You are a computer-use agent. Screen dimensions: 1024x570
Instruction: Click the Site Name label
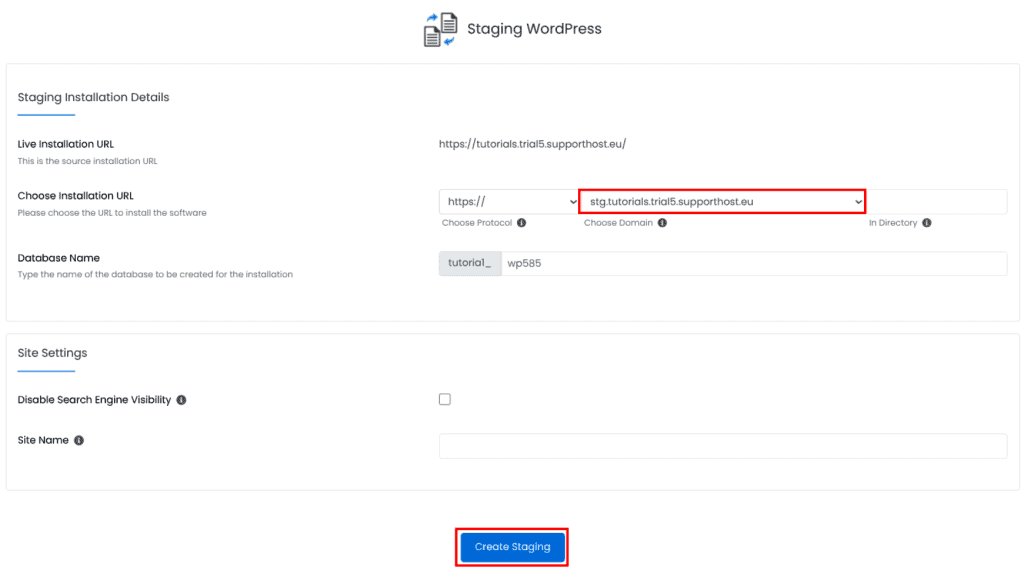tap(43, 441)
